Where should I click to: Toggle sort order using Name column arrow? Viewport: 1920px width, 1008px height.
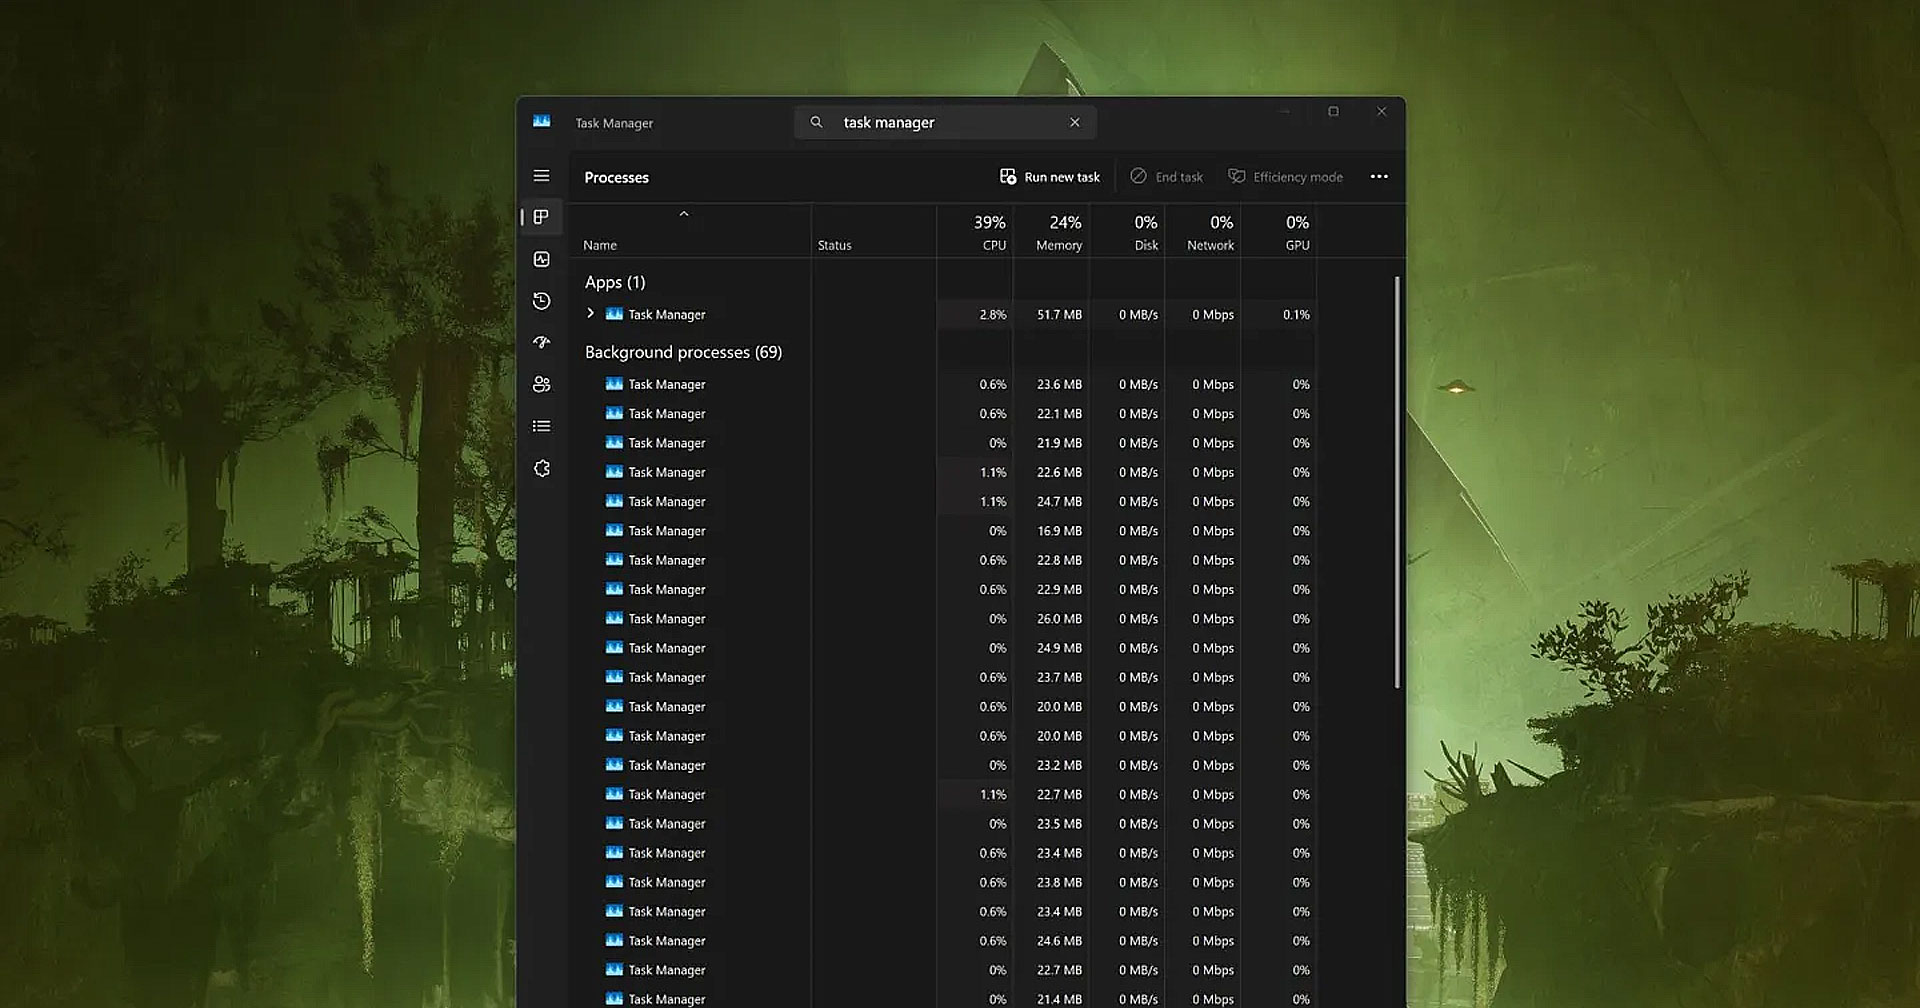click(x=684, y=214)
